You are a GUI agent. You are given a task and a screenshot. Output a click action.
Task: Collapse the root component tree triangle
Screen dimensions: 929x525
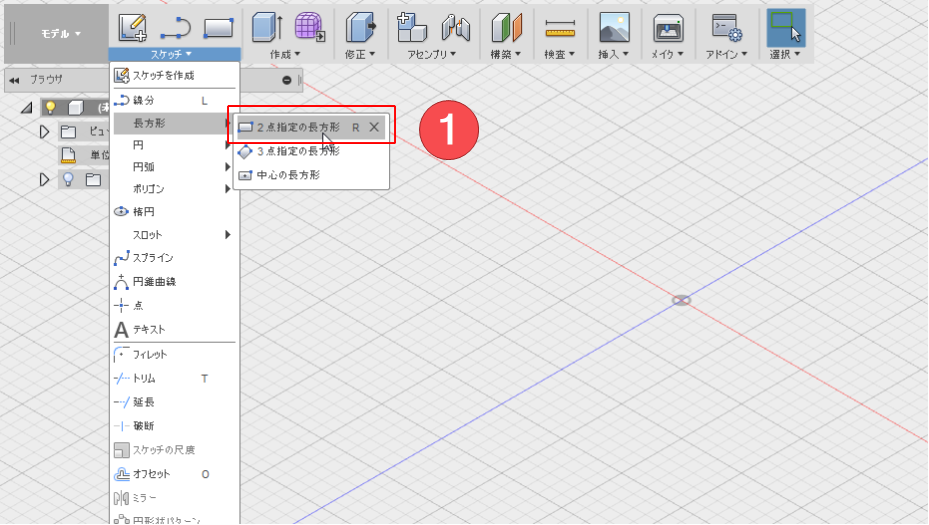[x=27, y=108]
